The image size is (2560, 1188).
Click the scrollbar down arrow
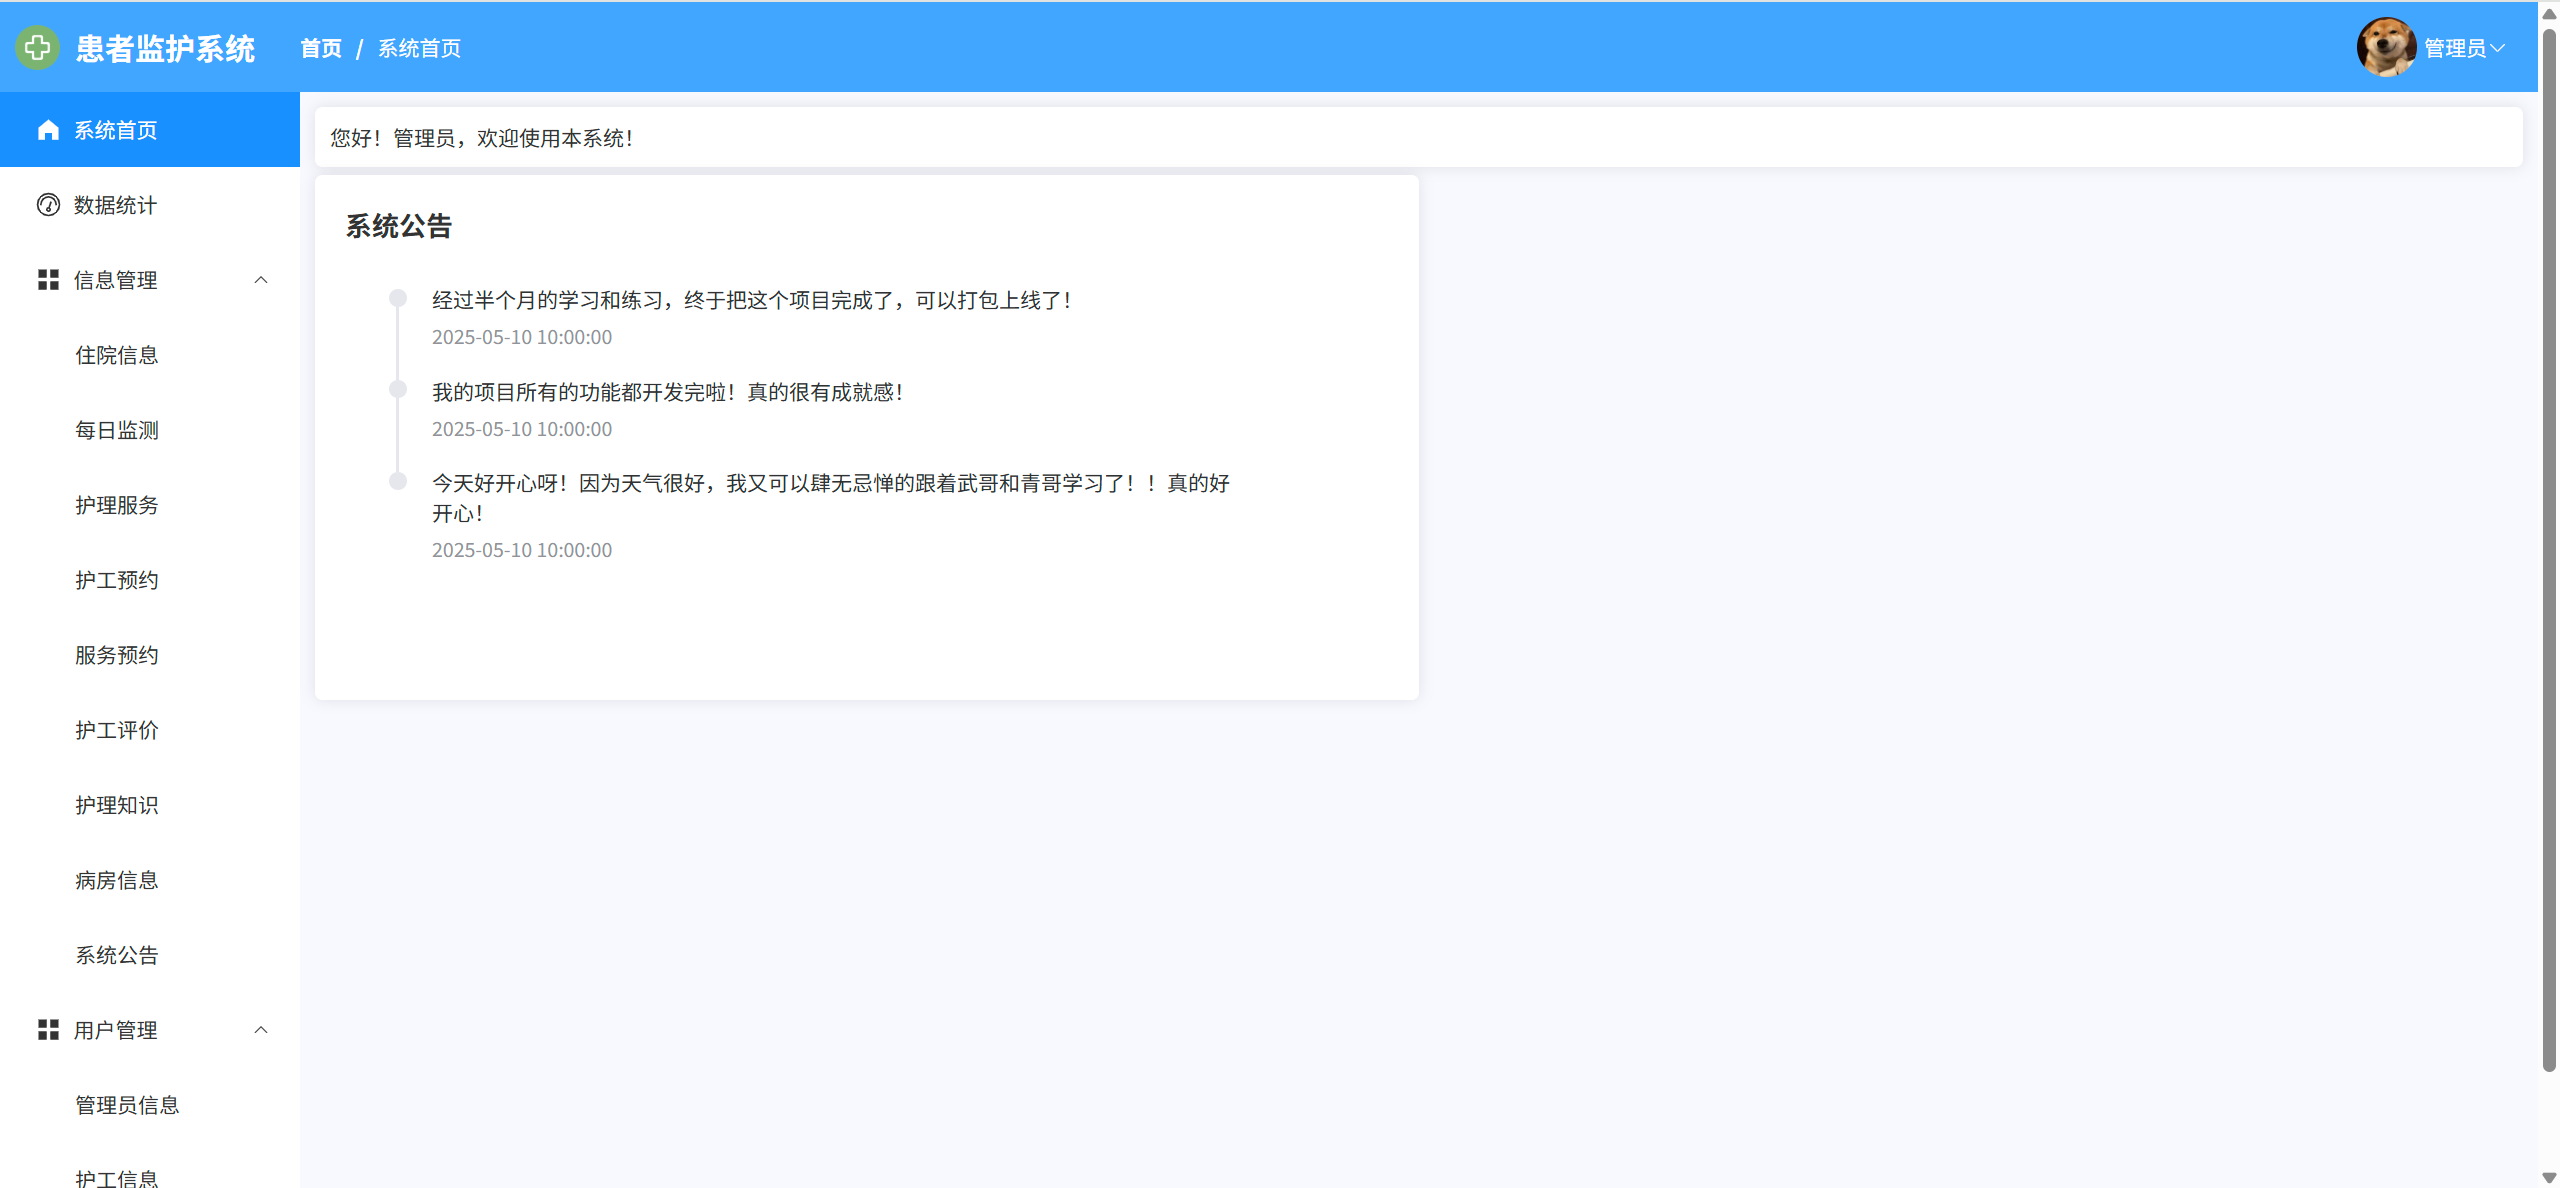[x=2549, y=1178]
